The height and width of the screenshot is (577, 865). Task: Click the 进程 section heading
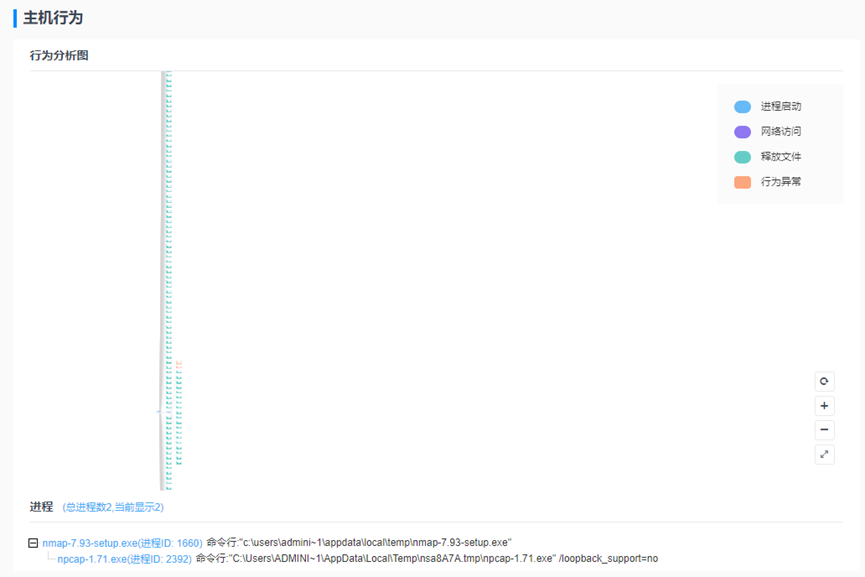click(x=41, y=506)
